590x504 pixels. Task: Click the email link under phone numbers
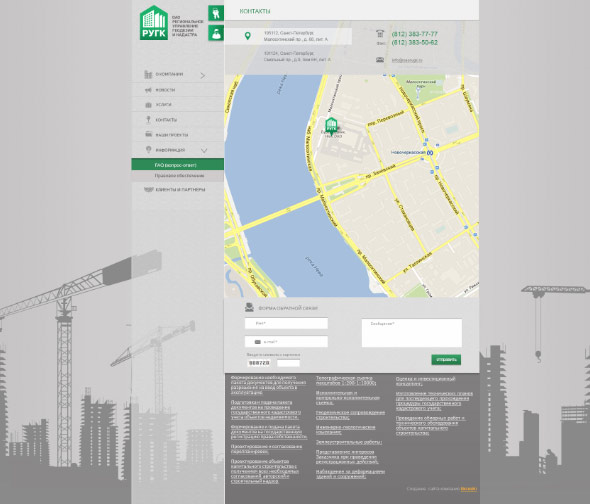pyautogui.click(x=407, y=60)
